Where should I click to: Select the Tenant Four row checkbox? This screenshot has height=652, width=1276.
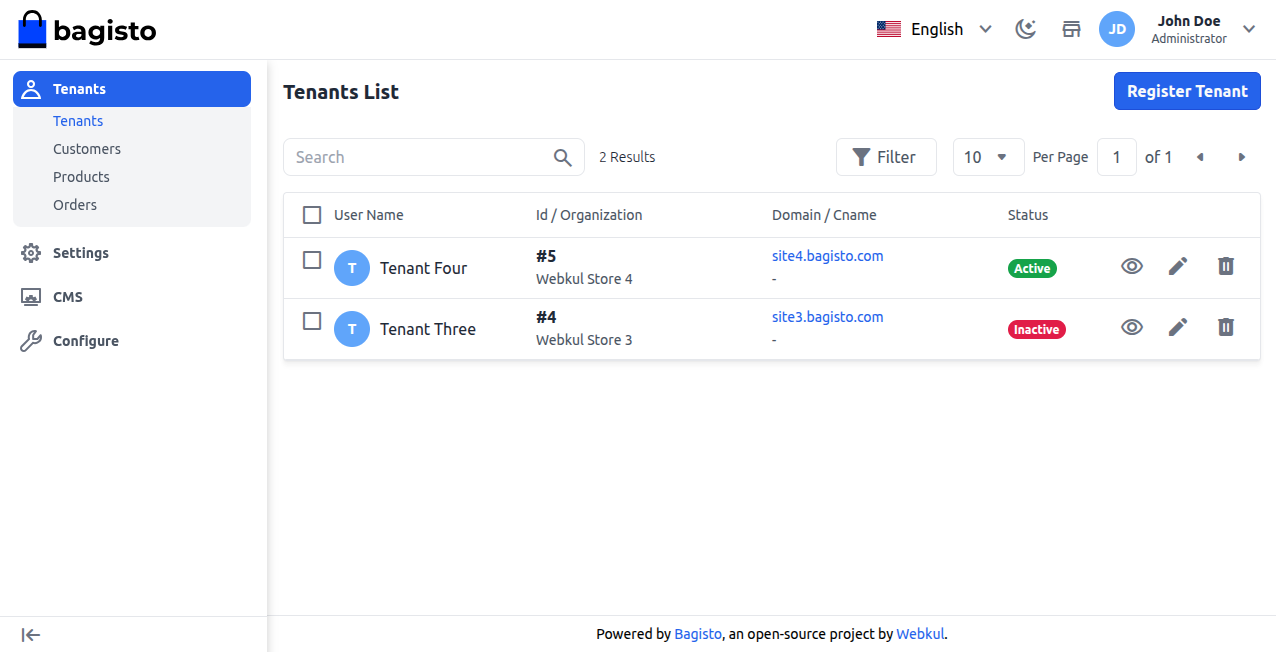coord(312,260)
